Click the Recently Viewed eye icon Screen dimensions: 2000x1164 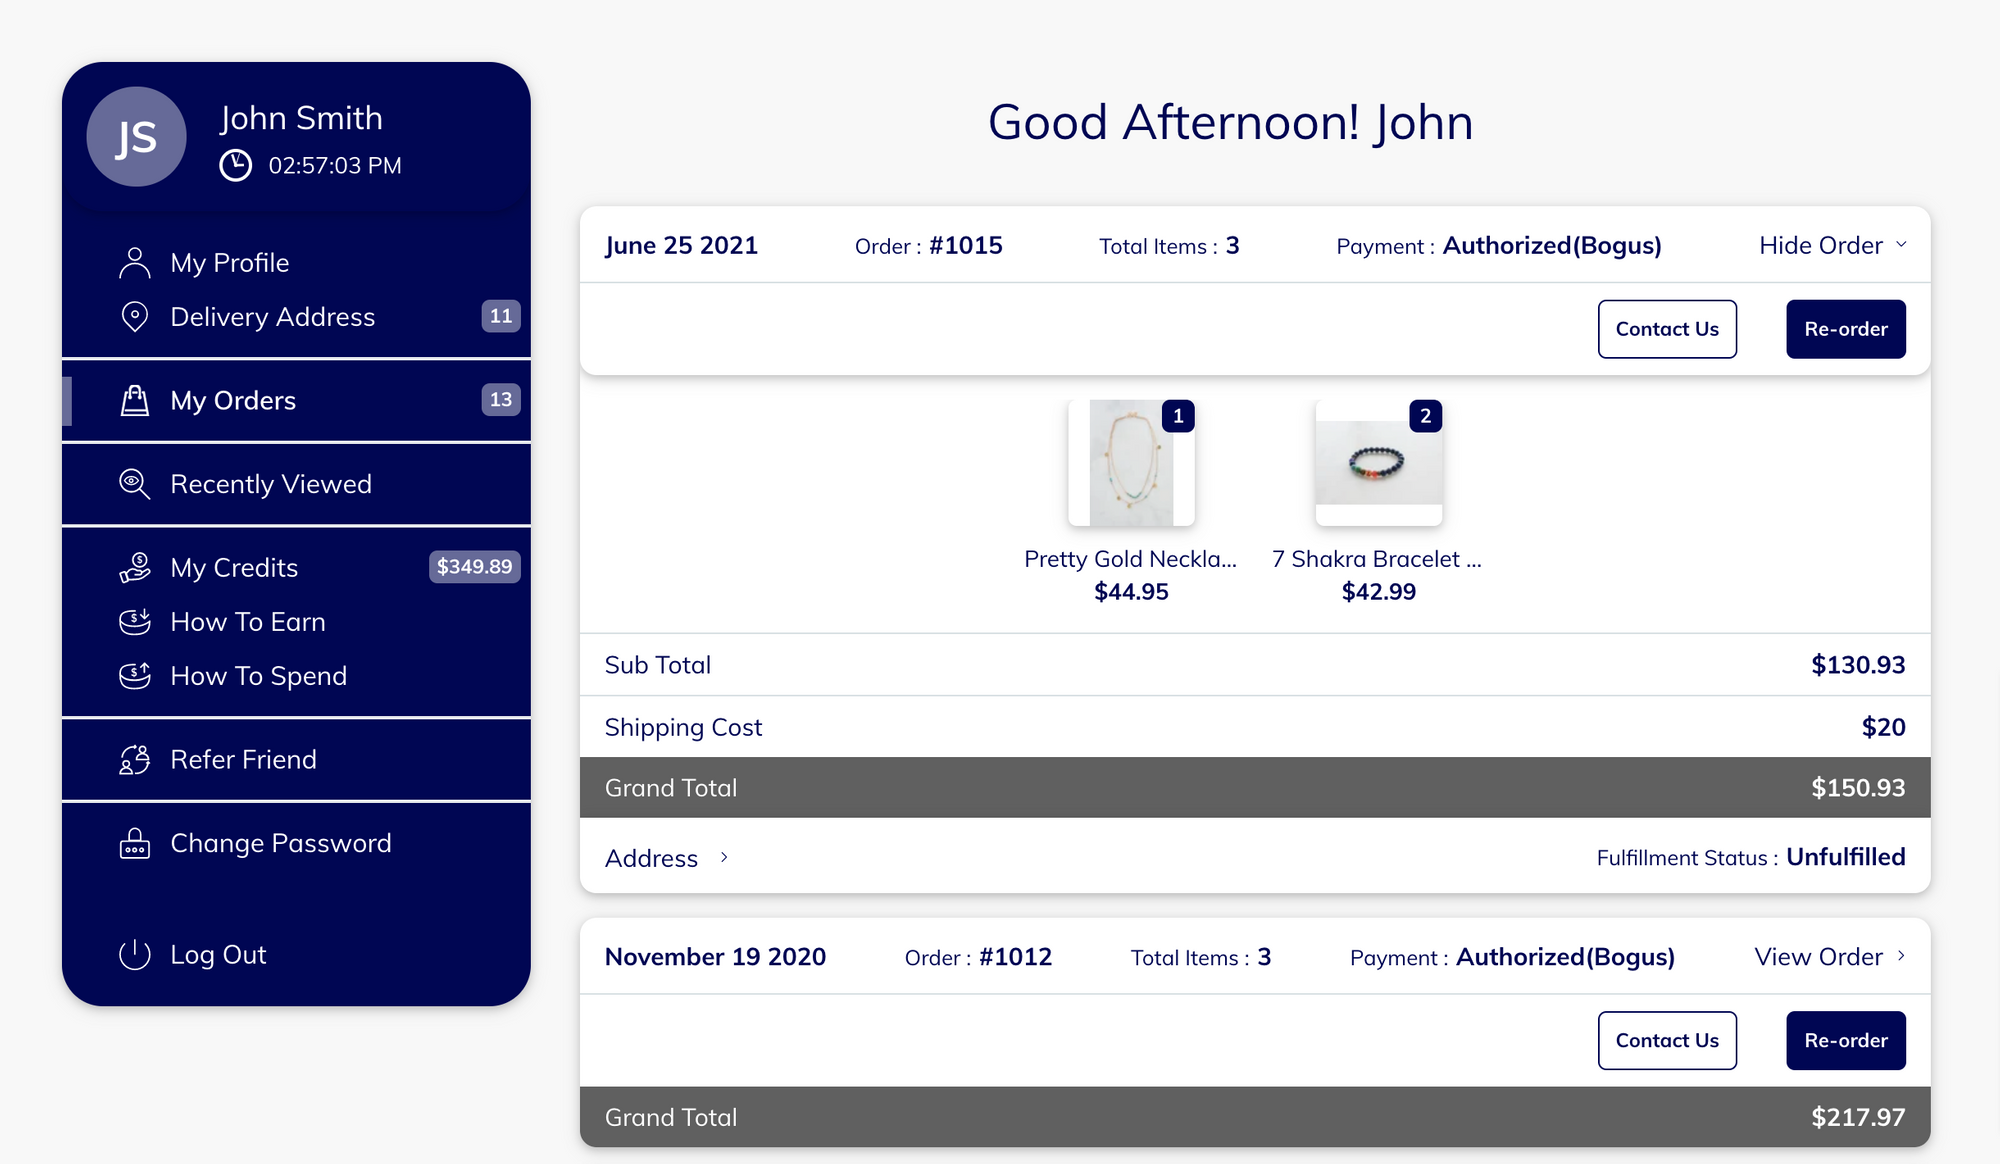tap(134, 484)
